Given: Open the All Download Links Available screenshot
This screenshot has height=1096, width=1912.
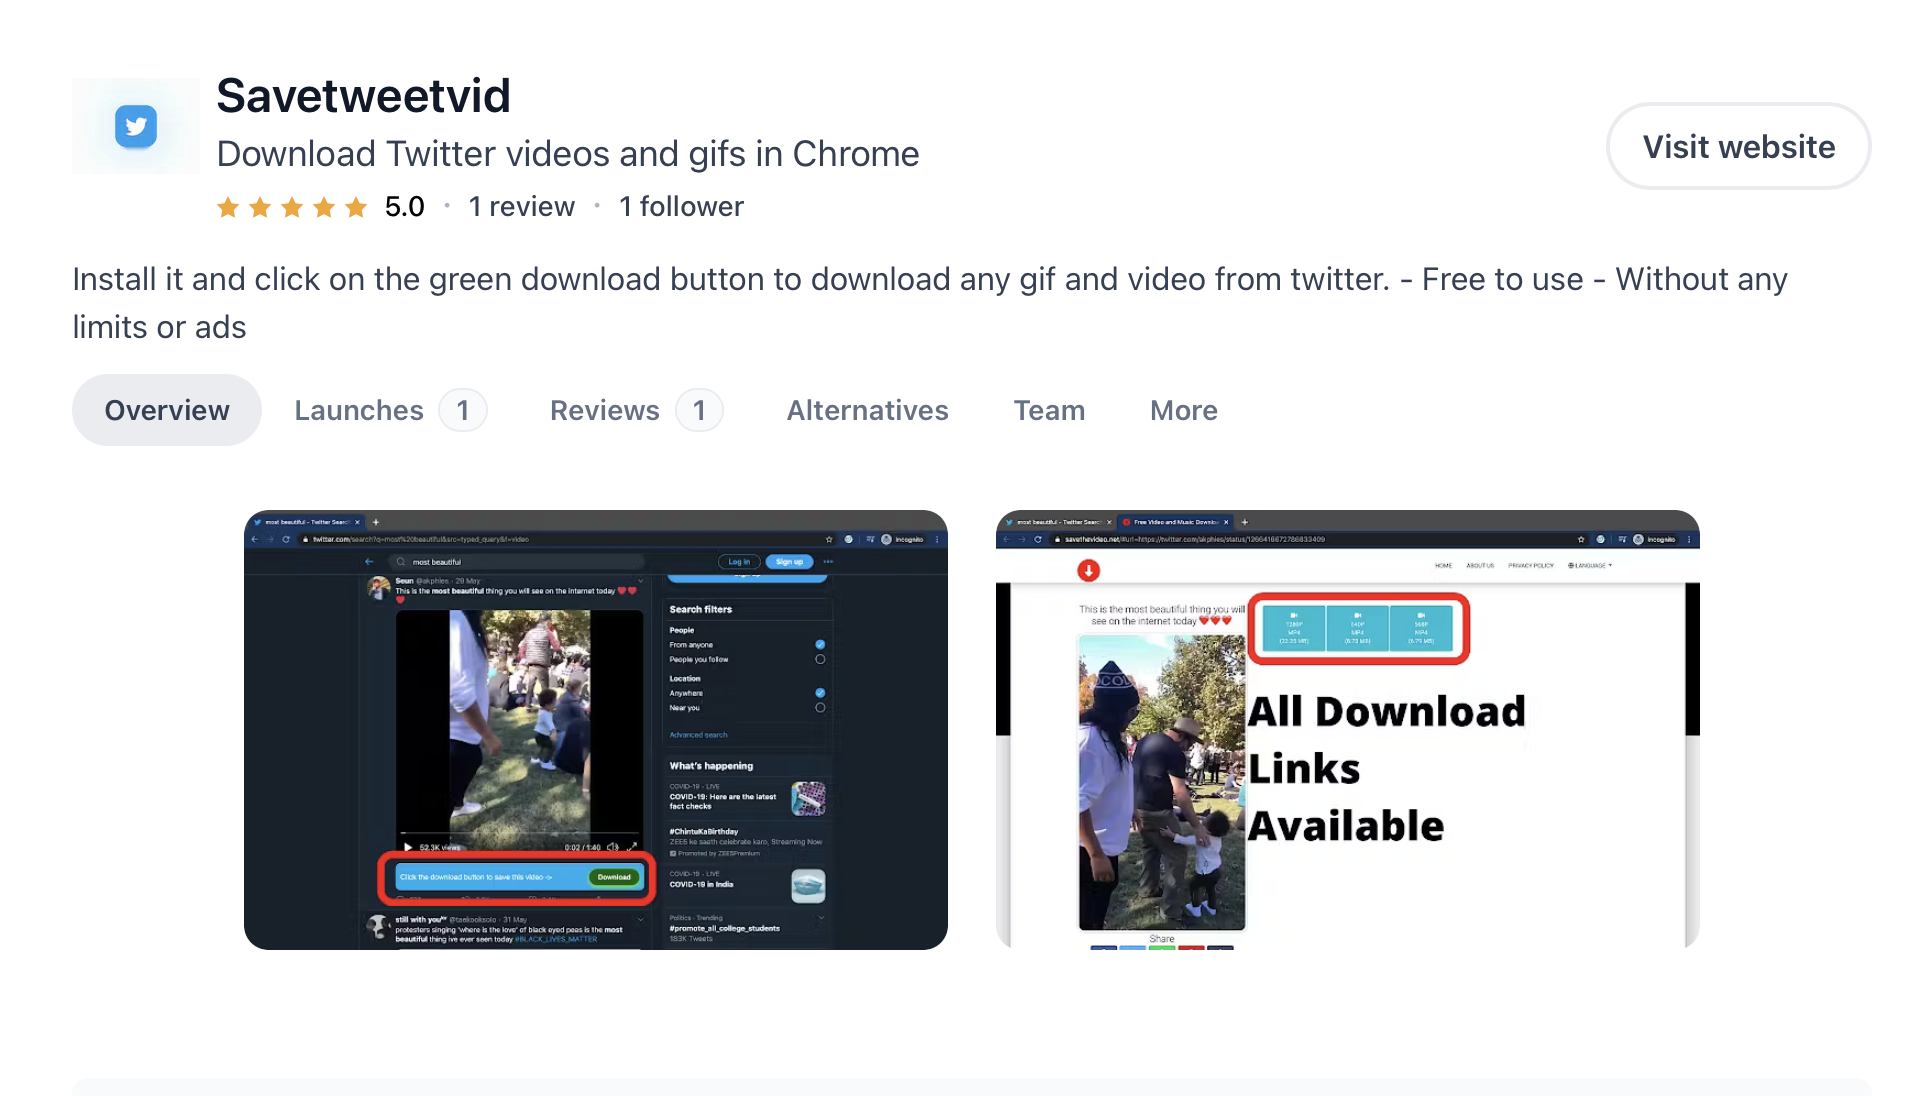Looking at the screenshot, I should coord(1348,730).
